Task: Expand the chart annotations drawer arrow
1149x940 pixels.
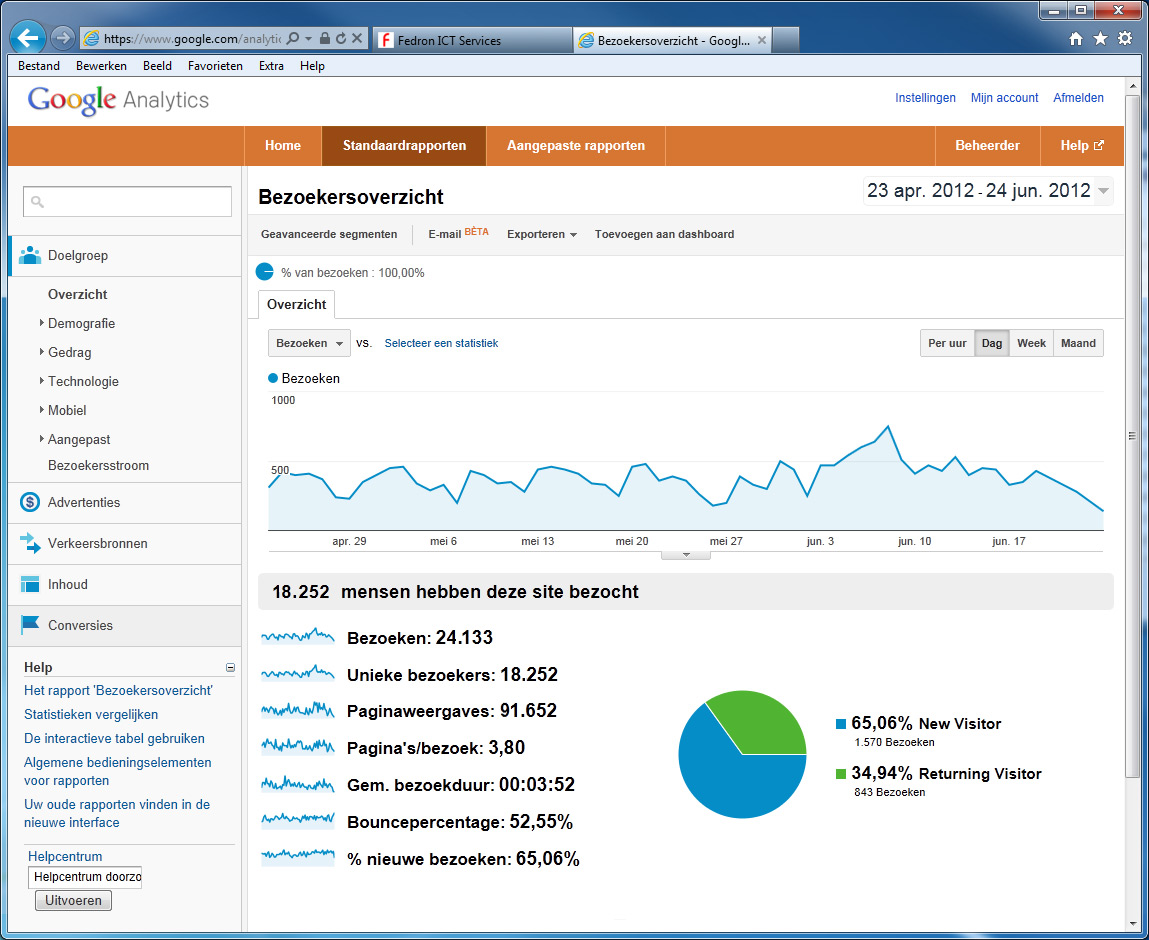Action: coord(686,555)
